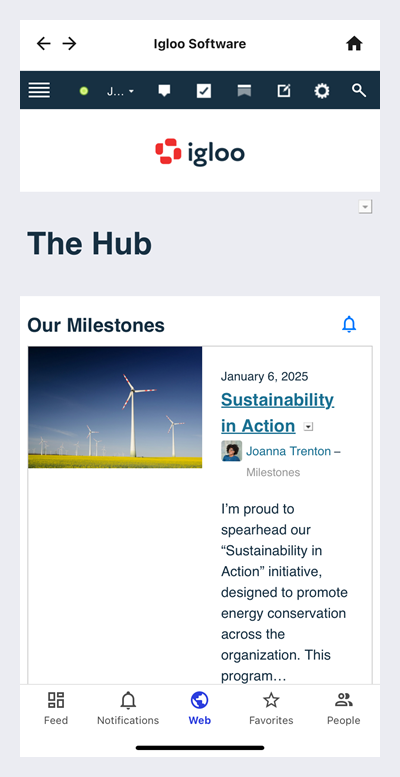Tap the forward arrow in header
This screenshot has width=400, height=777.
[x=69, y=44]
